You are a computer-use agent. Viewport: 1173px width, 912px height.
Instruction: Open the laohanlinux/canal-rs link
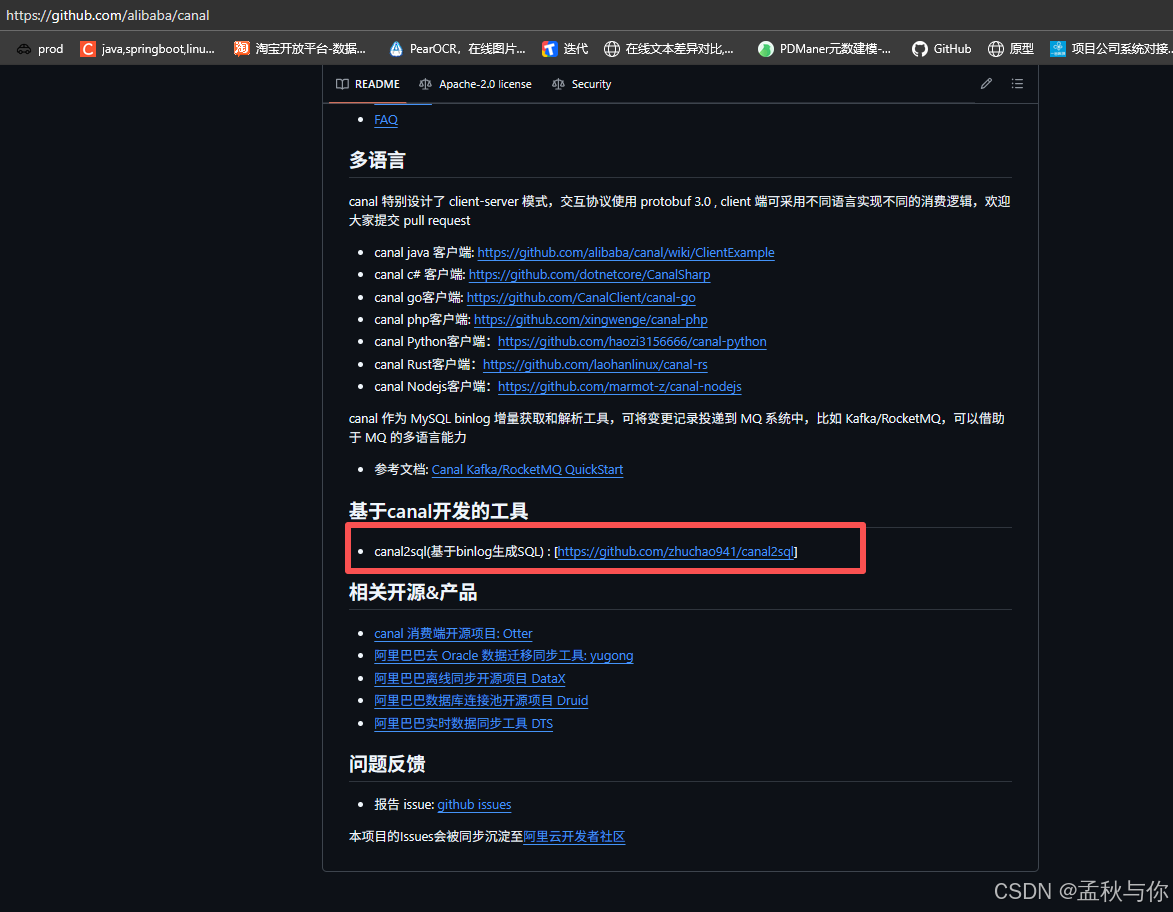point(595,364)
